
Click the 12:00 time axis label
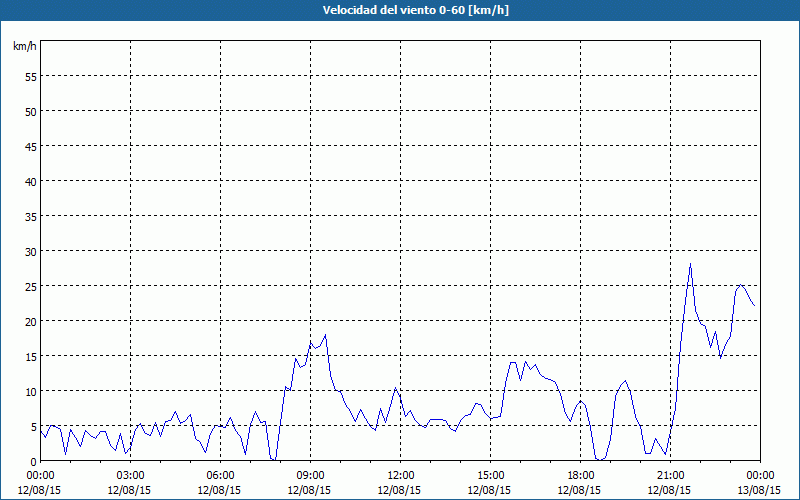coord(401,476)
